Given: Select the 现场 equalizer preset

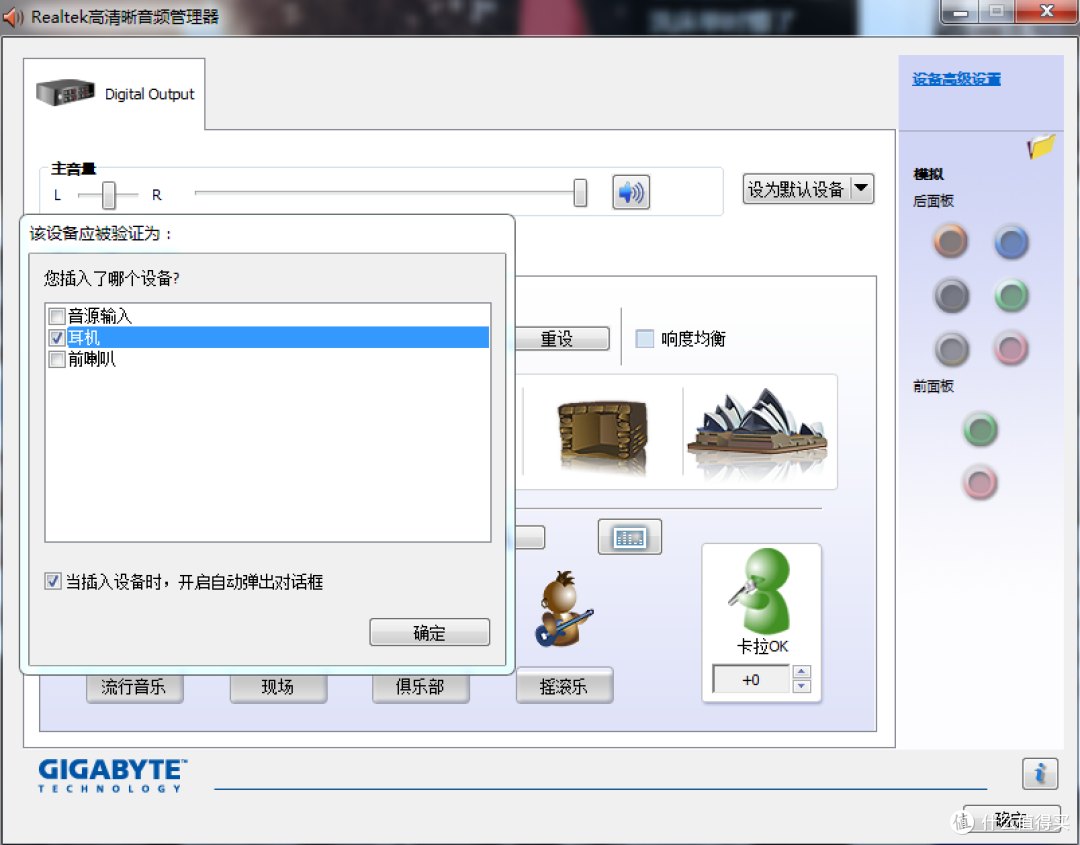Looking at the screenshot, I should 278,686.
